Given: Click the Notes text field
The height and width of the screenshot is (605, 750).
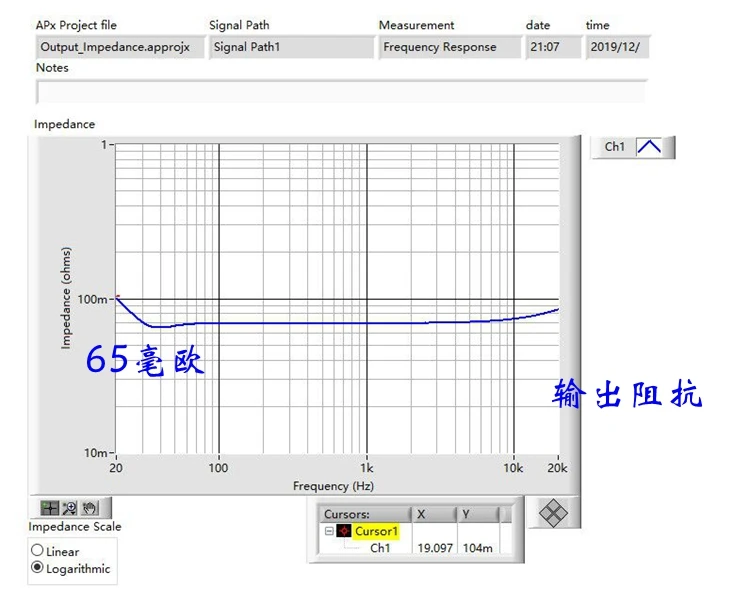Looking at the screenshot, I should click(x=340, y=92).
